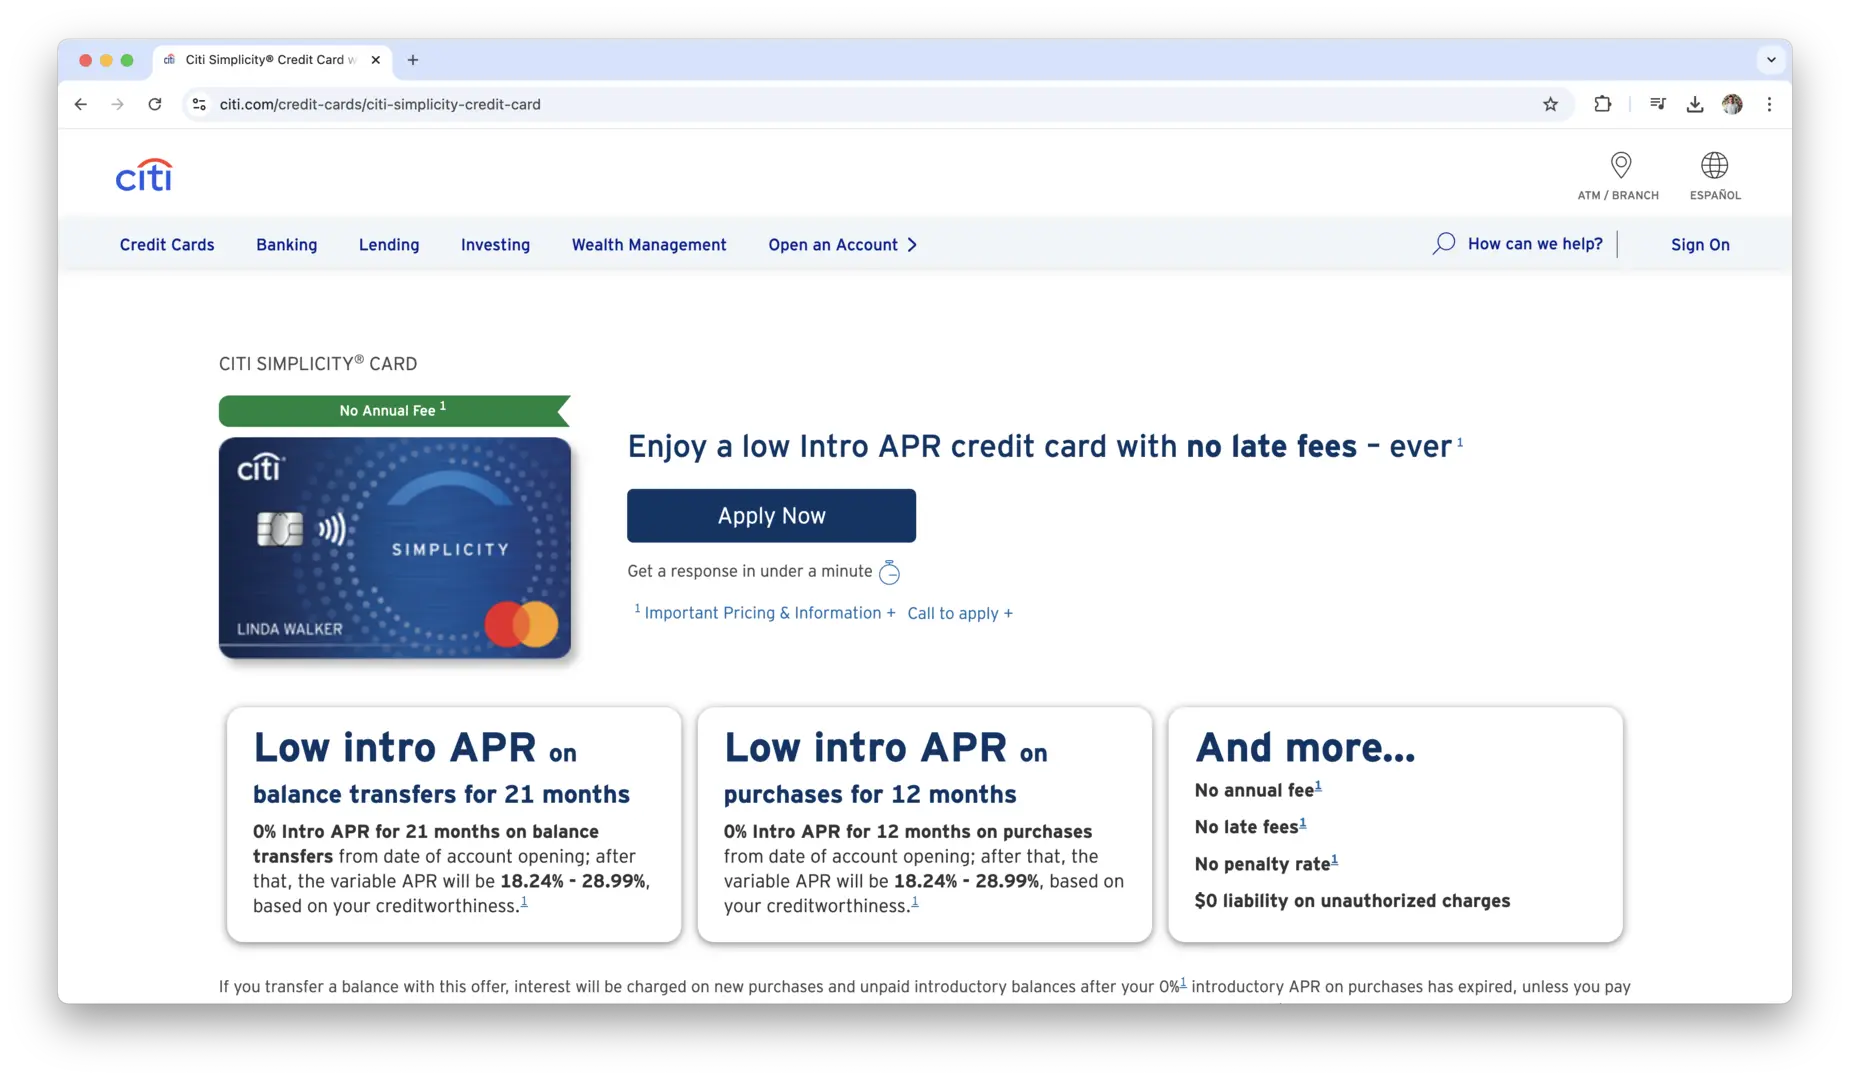Reload the page

tap(155, 104)
